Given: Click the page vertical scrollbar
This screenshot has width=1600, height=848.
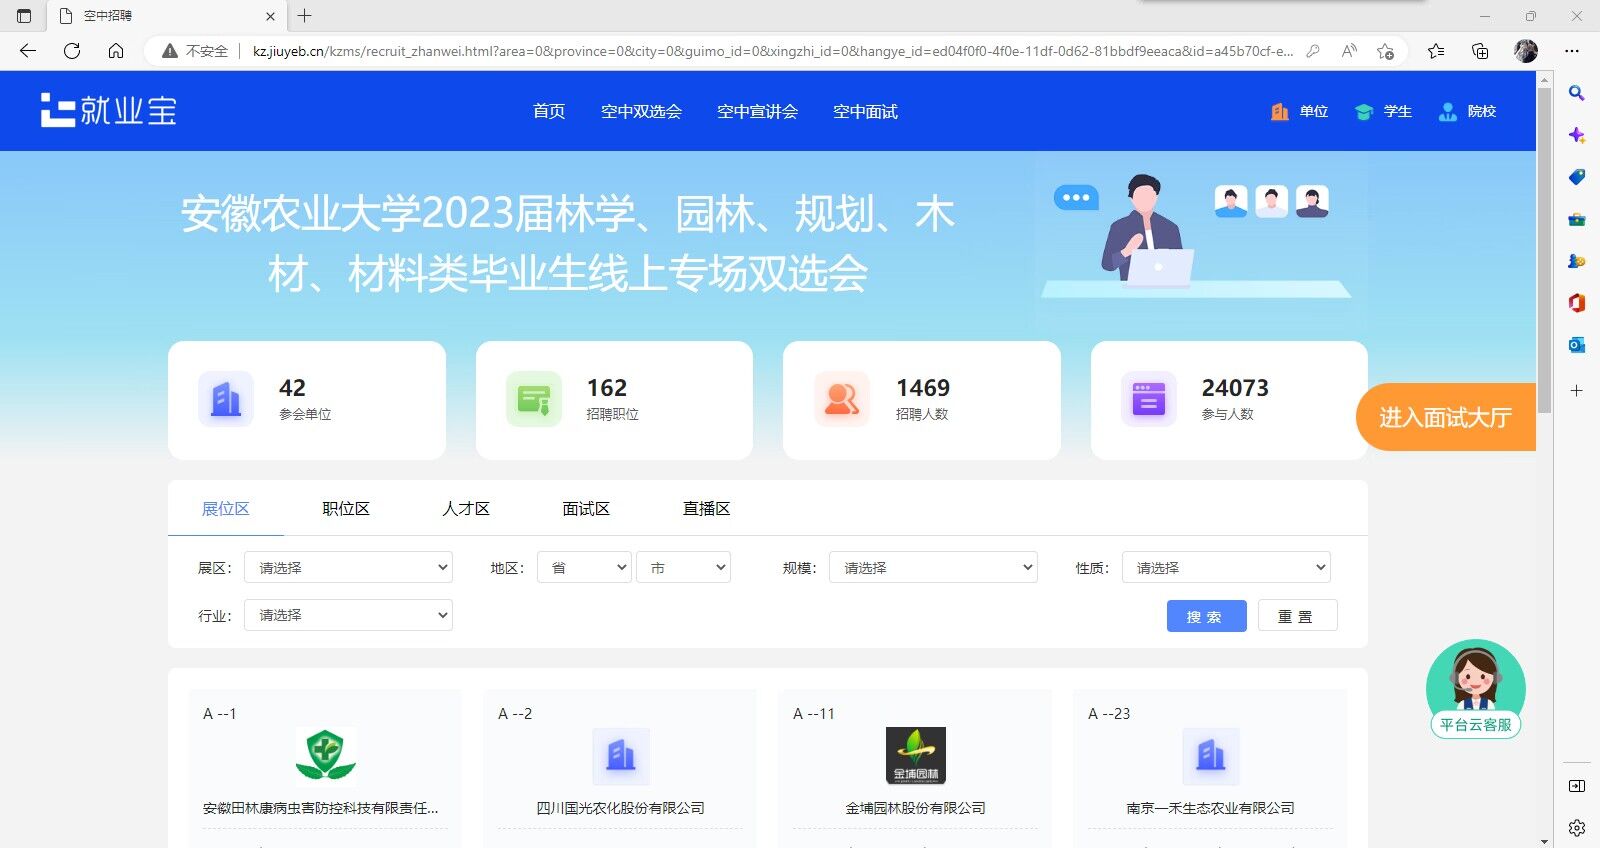Looking at the screenshot, I should coord(1545,250).
